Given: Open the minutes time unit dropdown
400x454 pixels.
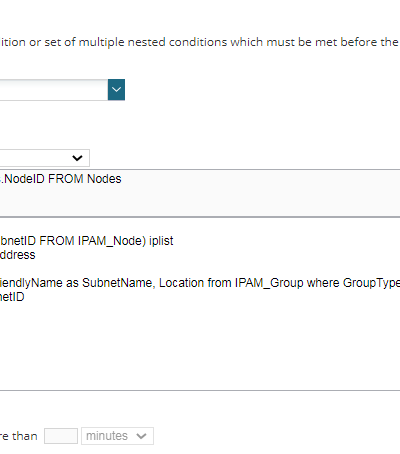Looking at the screenshot, I should click(117, 436).
